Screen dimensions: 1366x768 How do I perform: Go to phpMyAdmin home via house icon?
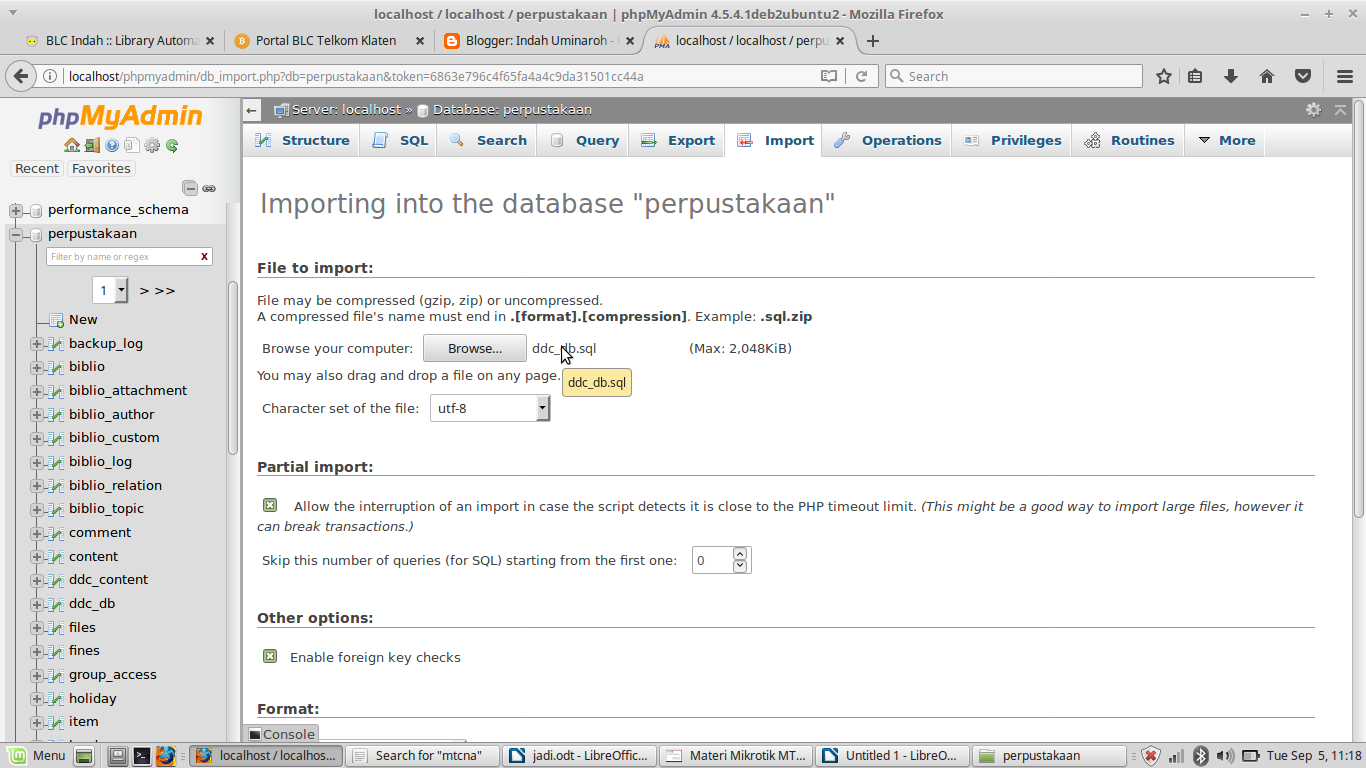(x=72, y=145)
